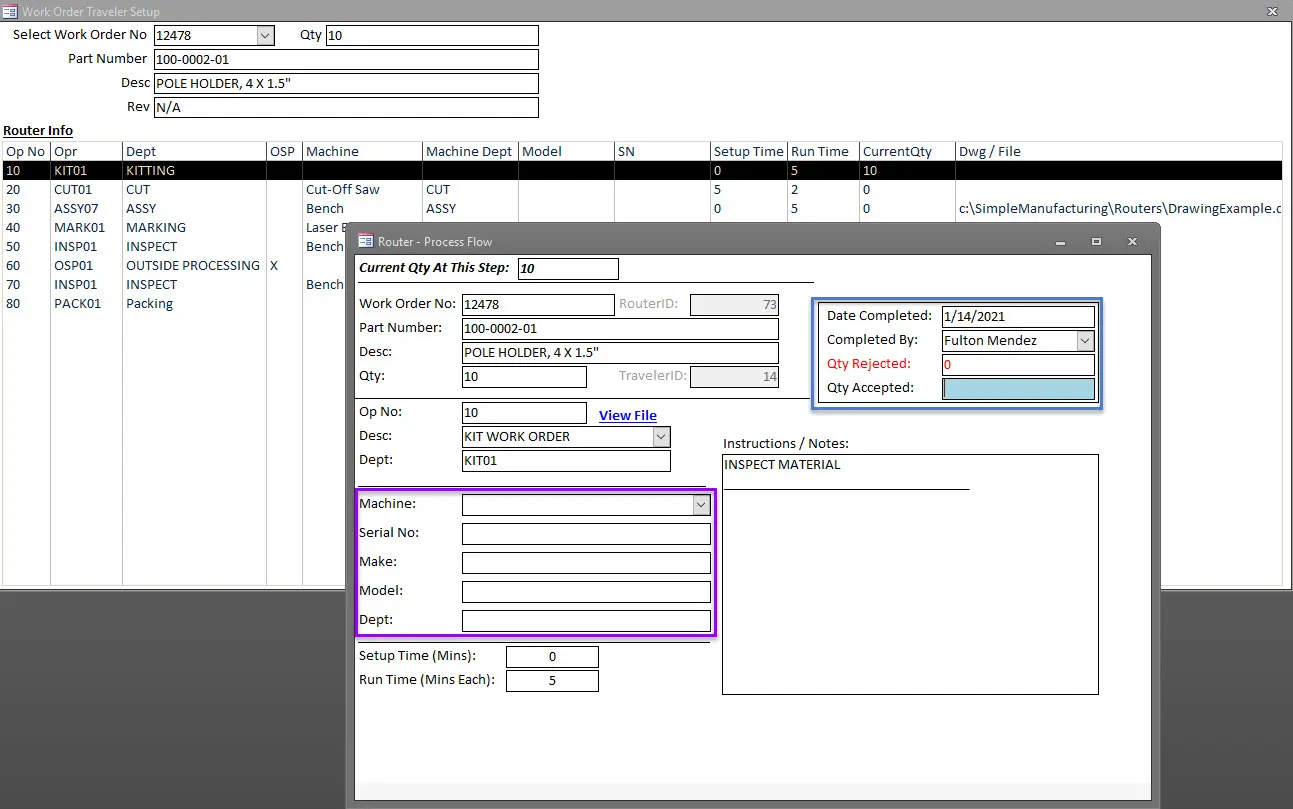Click the Qty Accepted field

point(1018,389)
